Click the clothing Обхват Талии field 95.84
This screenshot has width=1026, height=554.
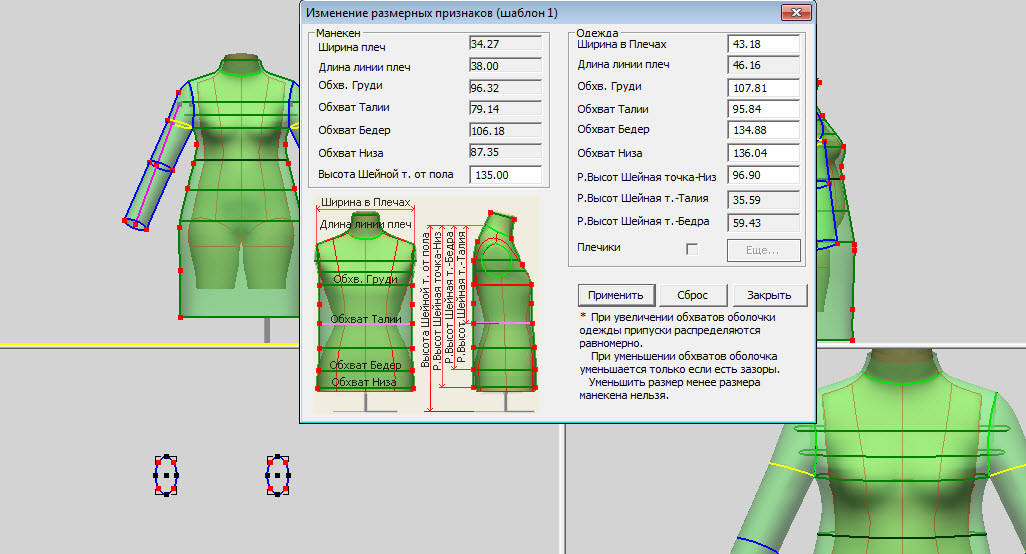pos(763,110)
